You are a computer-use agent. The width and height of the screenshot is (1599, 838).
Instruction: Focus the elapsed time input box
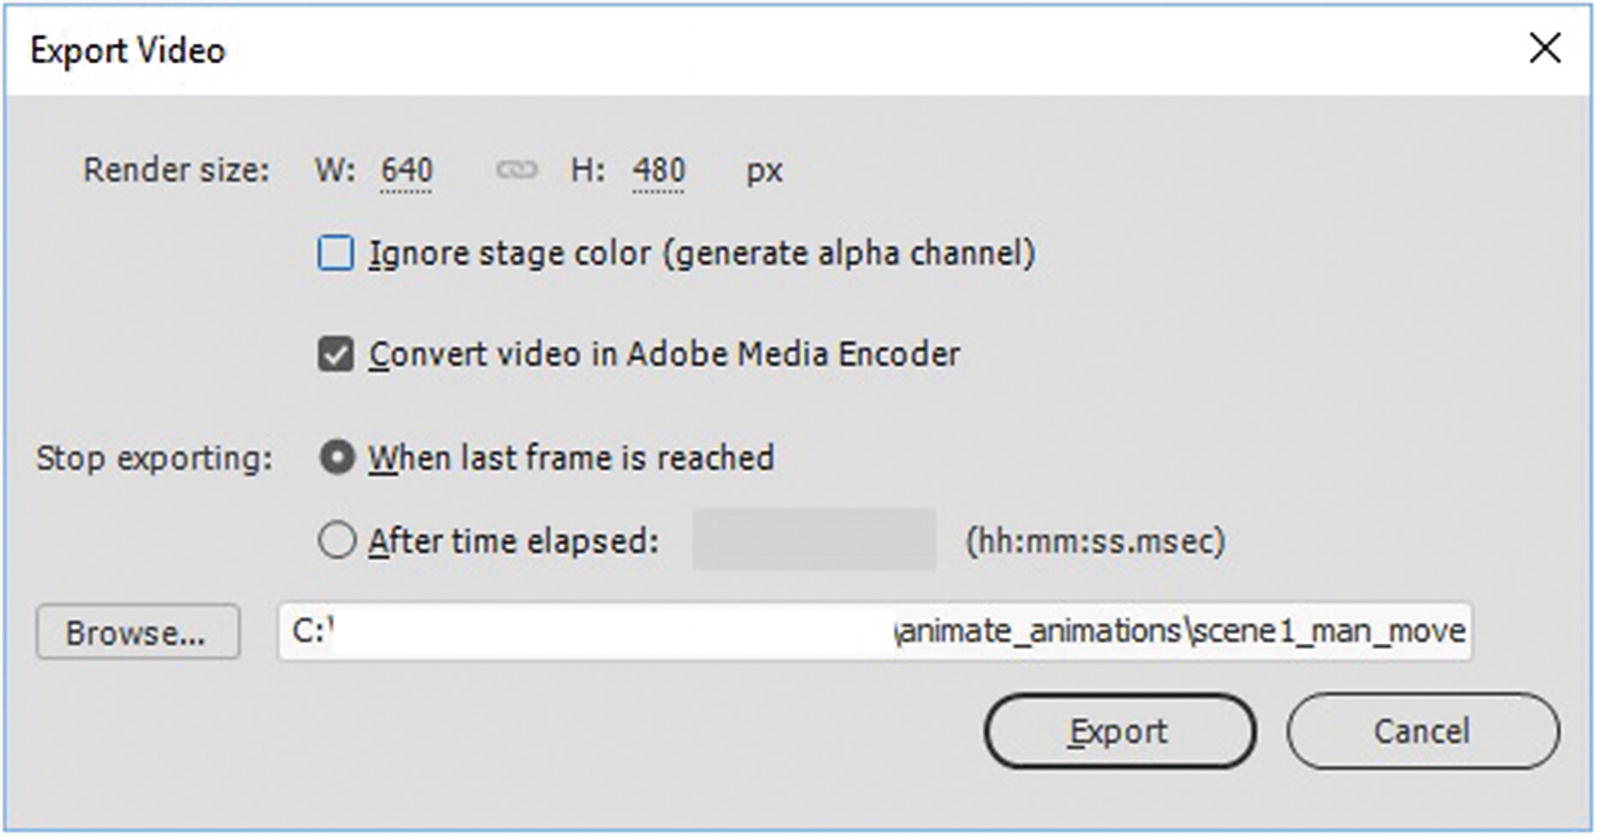pos(814,540)
